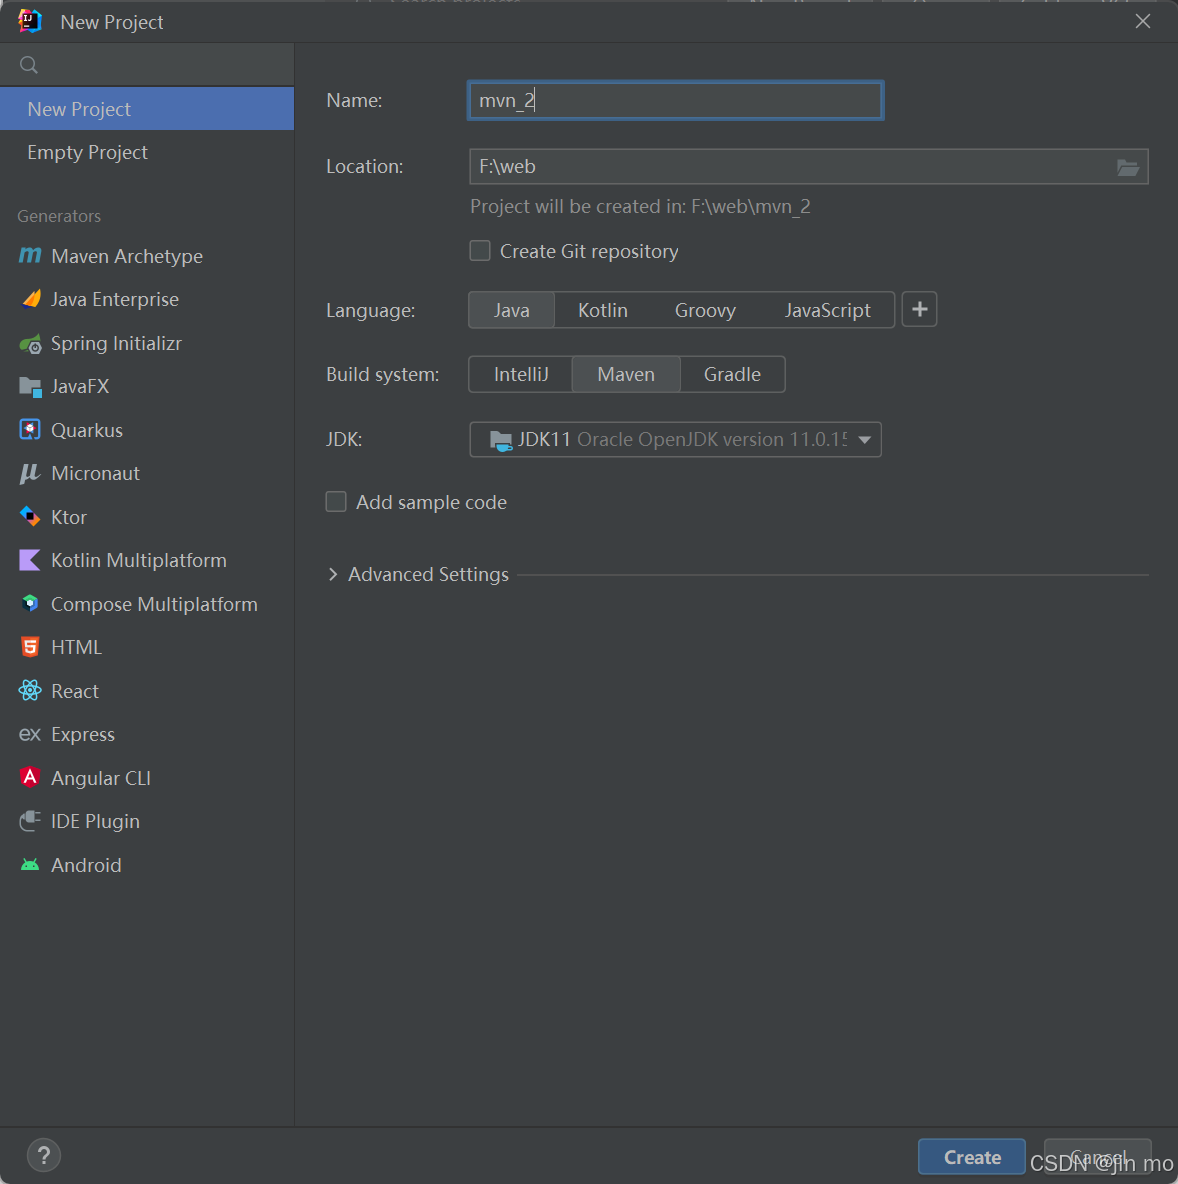The image size is (1178, 1184).
Task: Click the Angular CLI icon
Action: click(x=29, y=777)
